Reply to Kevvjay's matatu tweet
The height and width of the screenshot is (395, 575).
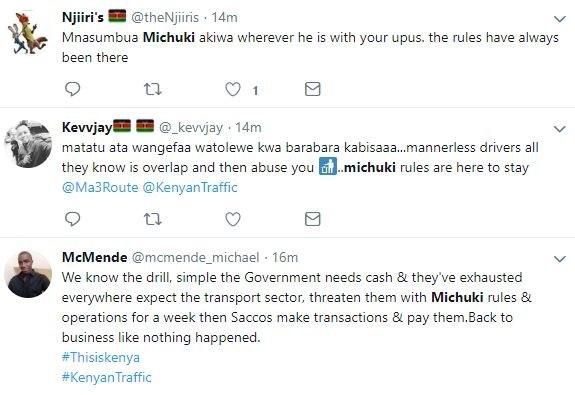coord(72,219)
